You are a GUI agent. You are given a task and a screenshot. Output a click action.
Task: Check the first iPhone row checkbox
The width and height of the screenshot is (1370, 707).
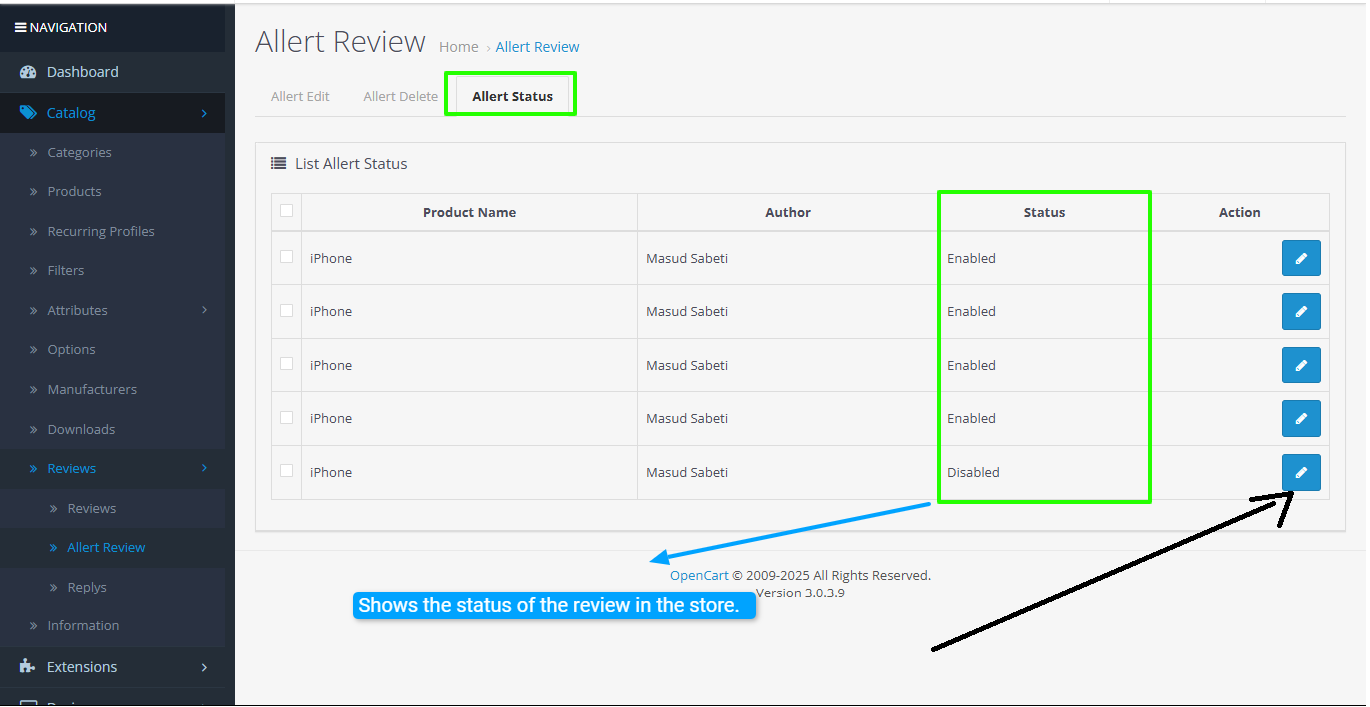tap(287, 257)
